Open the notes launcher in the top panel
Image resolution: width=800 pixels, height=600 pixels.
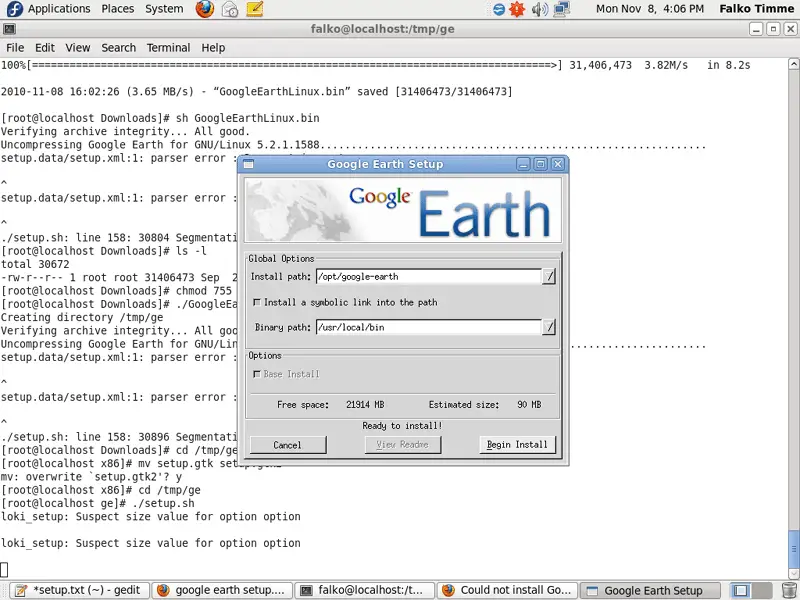(255, 9)
